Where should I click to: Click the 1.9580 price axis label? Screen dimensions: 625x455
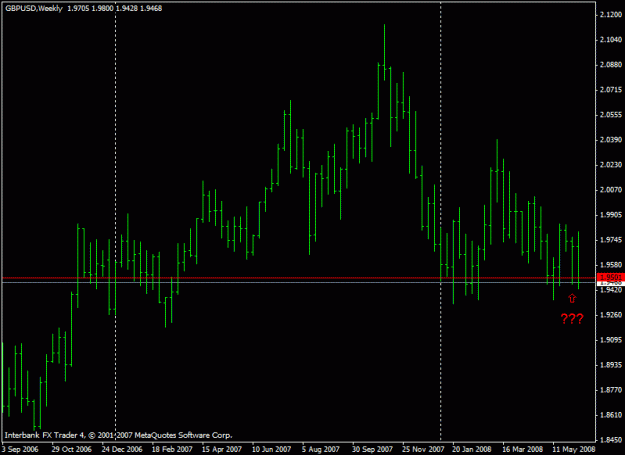point(611,265)
